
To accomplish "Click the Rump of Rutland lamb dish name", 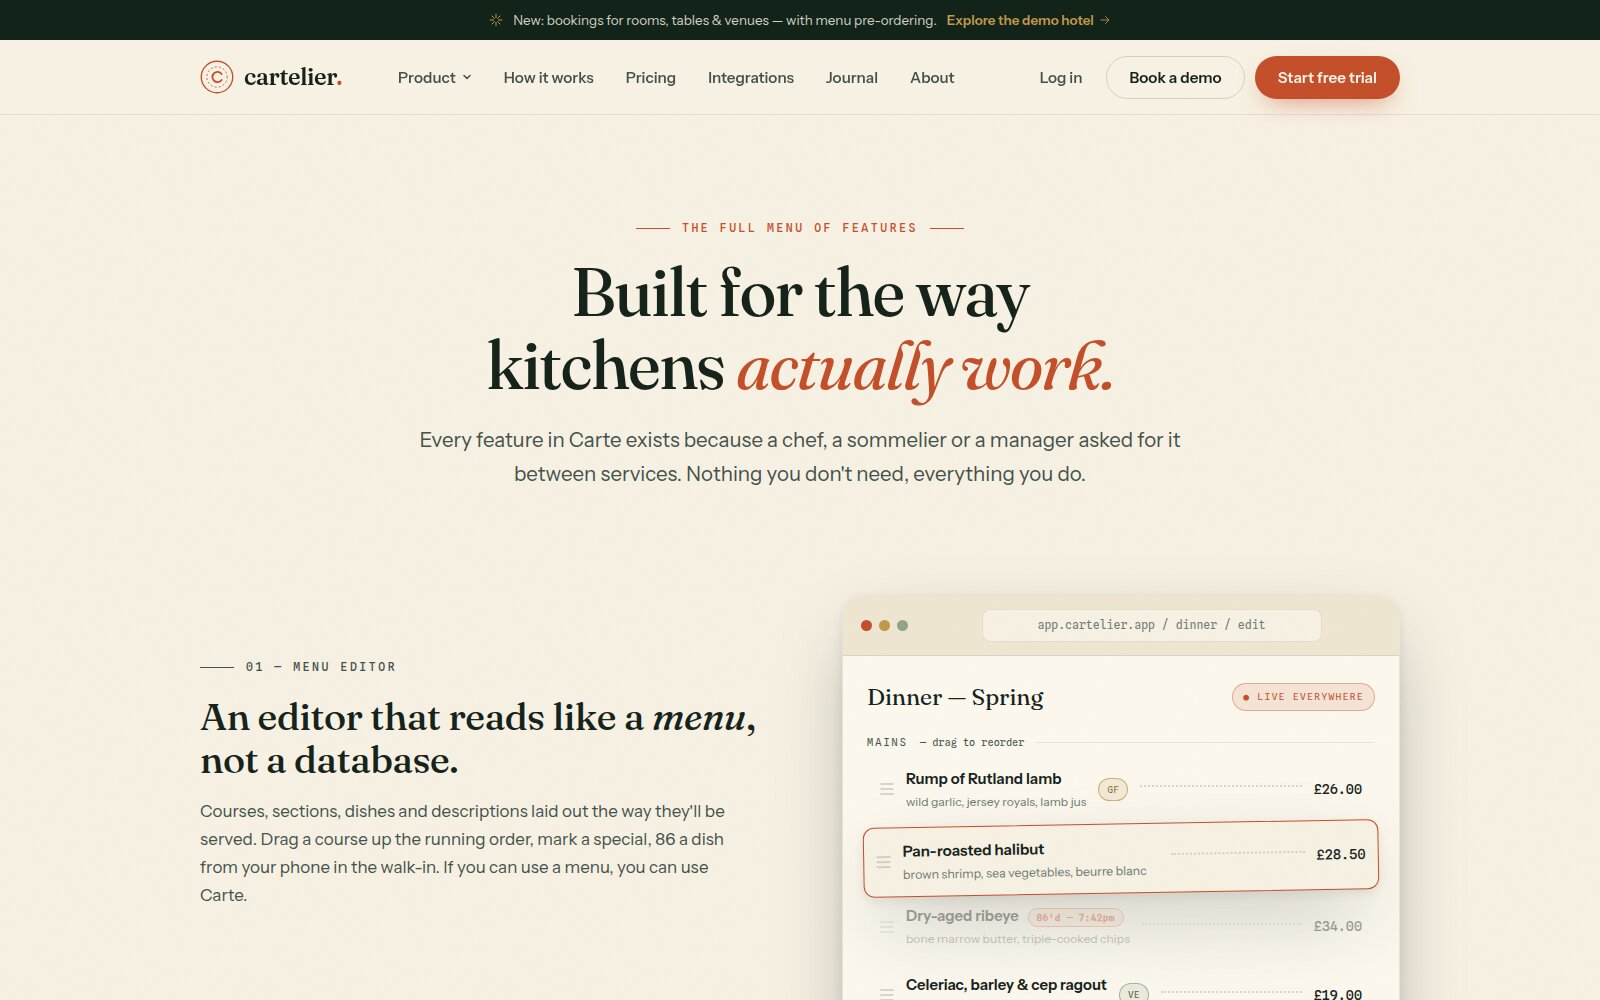I will [x=984, y=779].
